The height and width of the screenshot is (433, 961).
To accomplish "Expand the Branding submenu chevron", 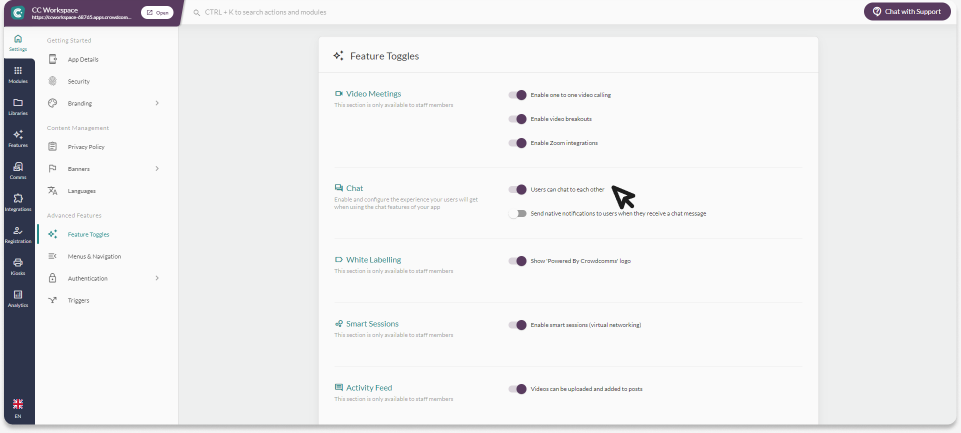I will [157, 103].
